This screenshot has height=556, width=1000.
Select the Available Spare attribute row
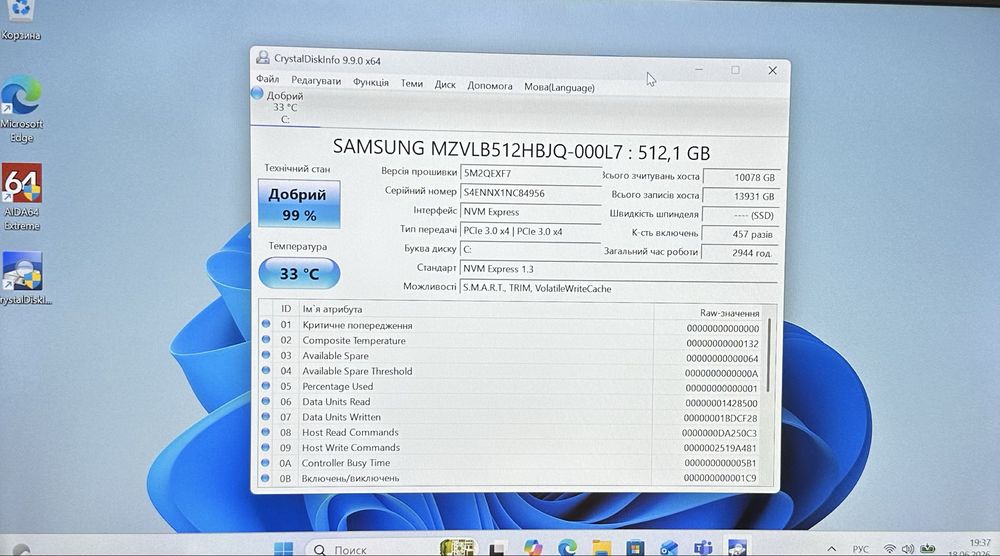[x=511, y=356]
